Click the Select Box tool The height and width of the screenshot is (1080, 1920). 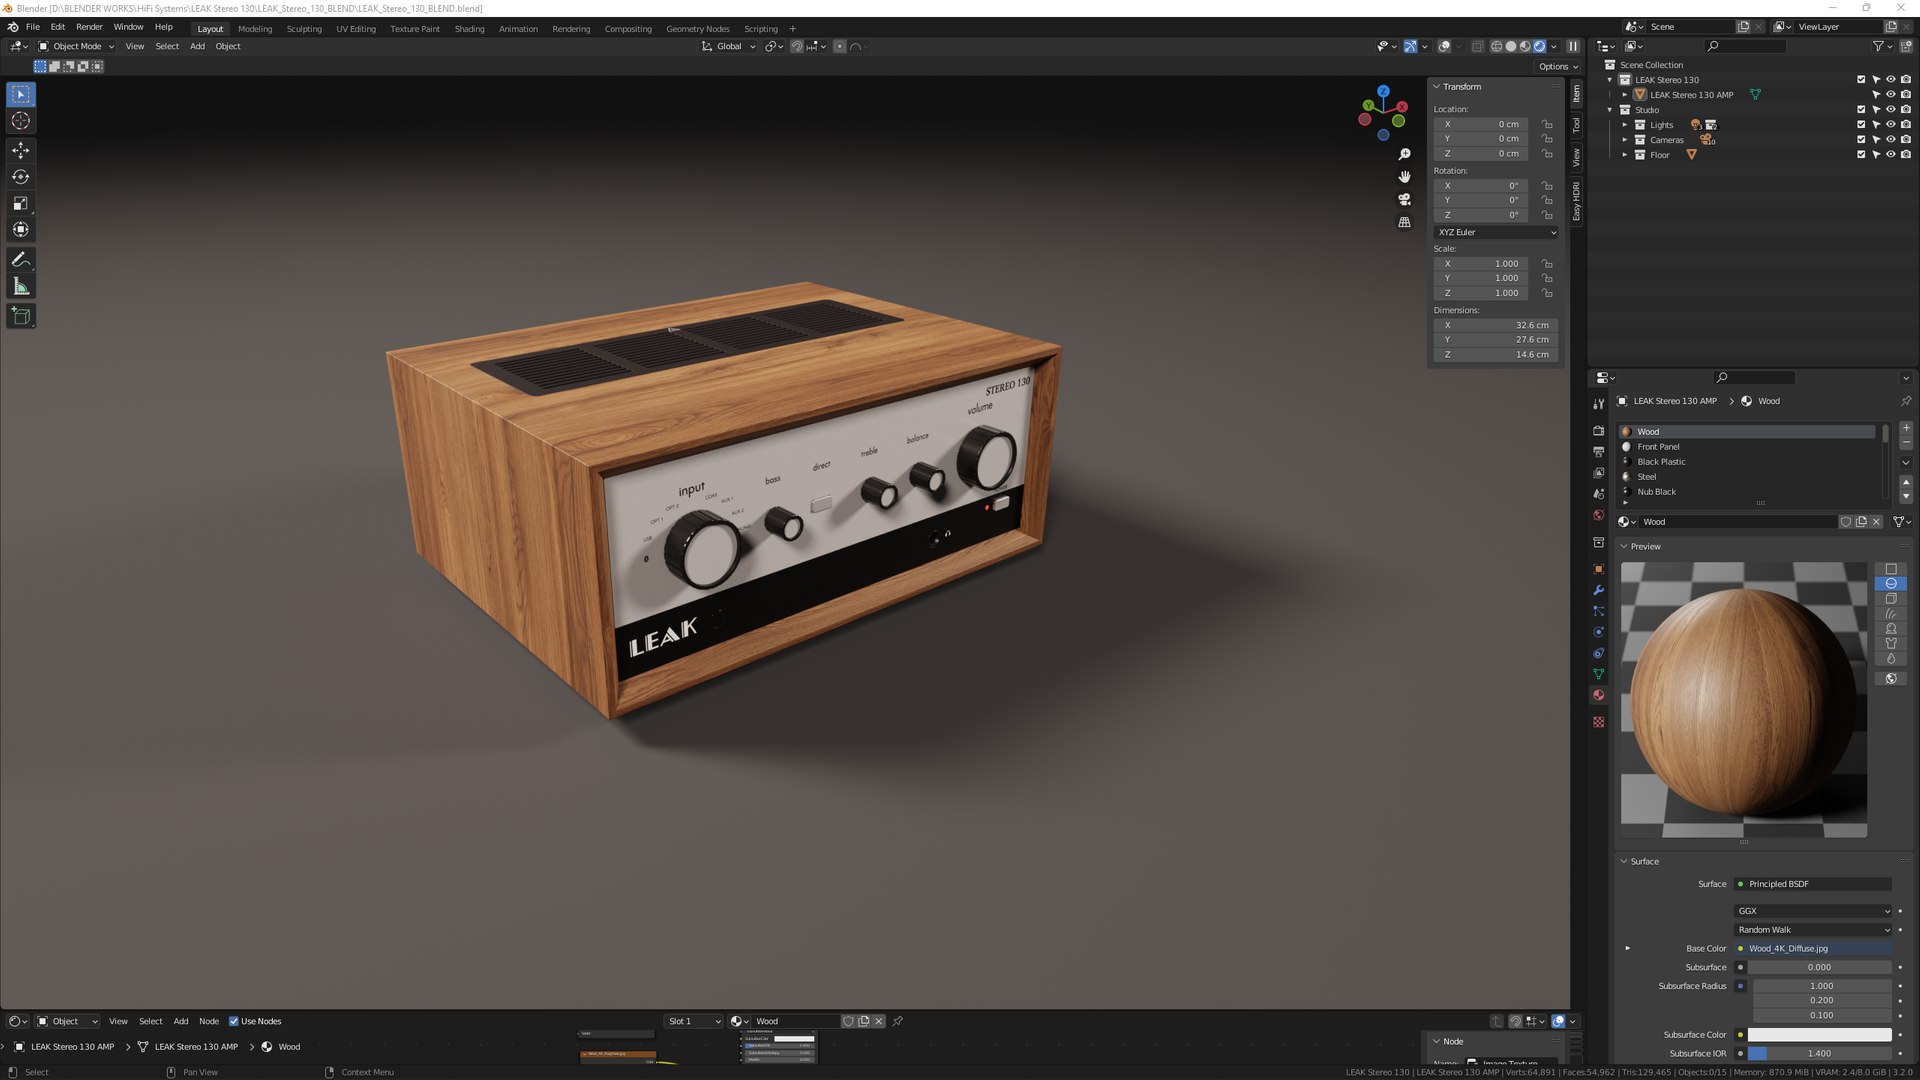coord(21,94)
